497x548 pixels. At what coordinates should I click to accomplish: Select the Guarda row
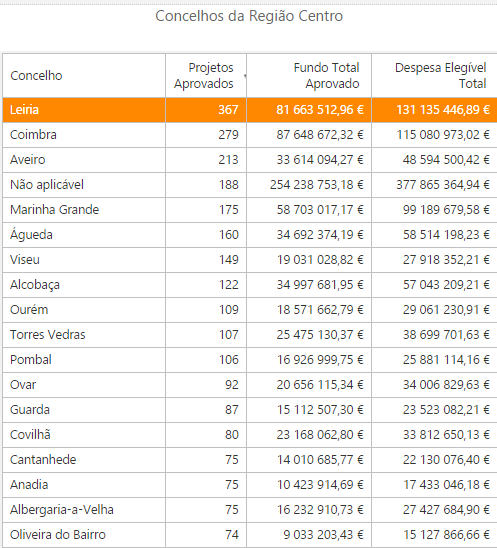[250, 410]
